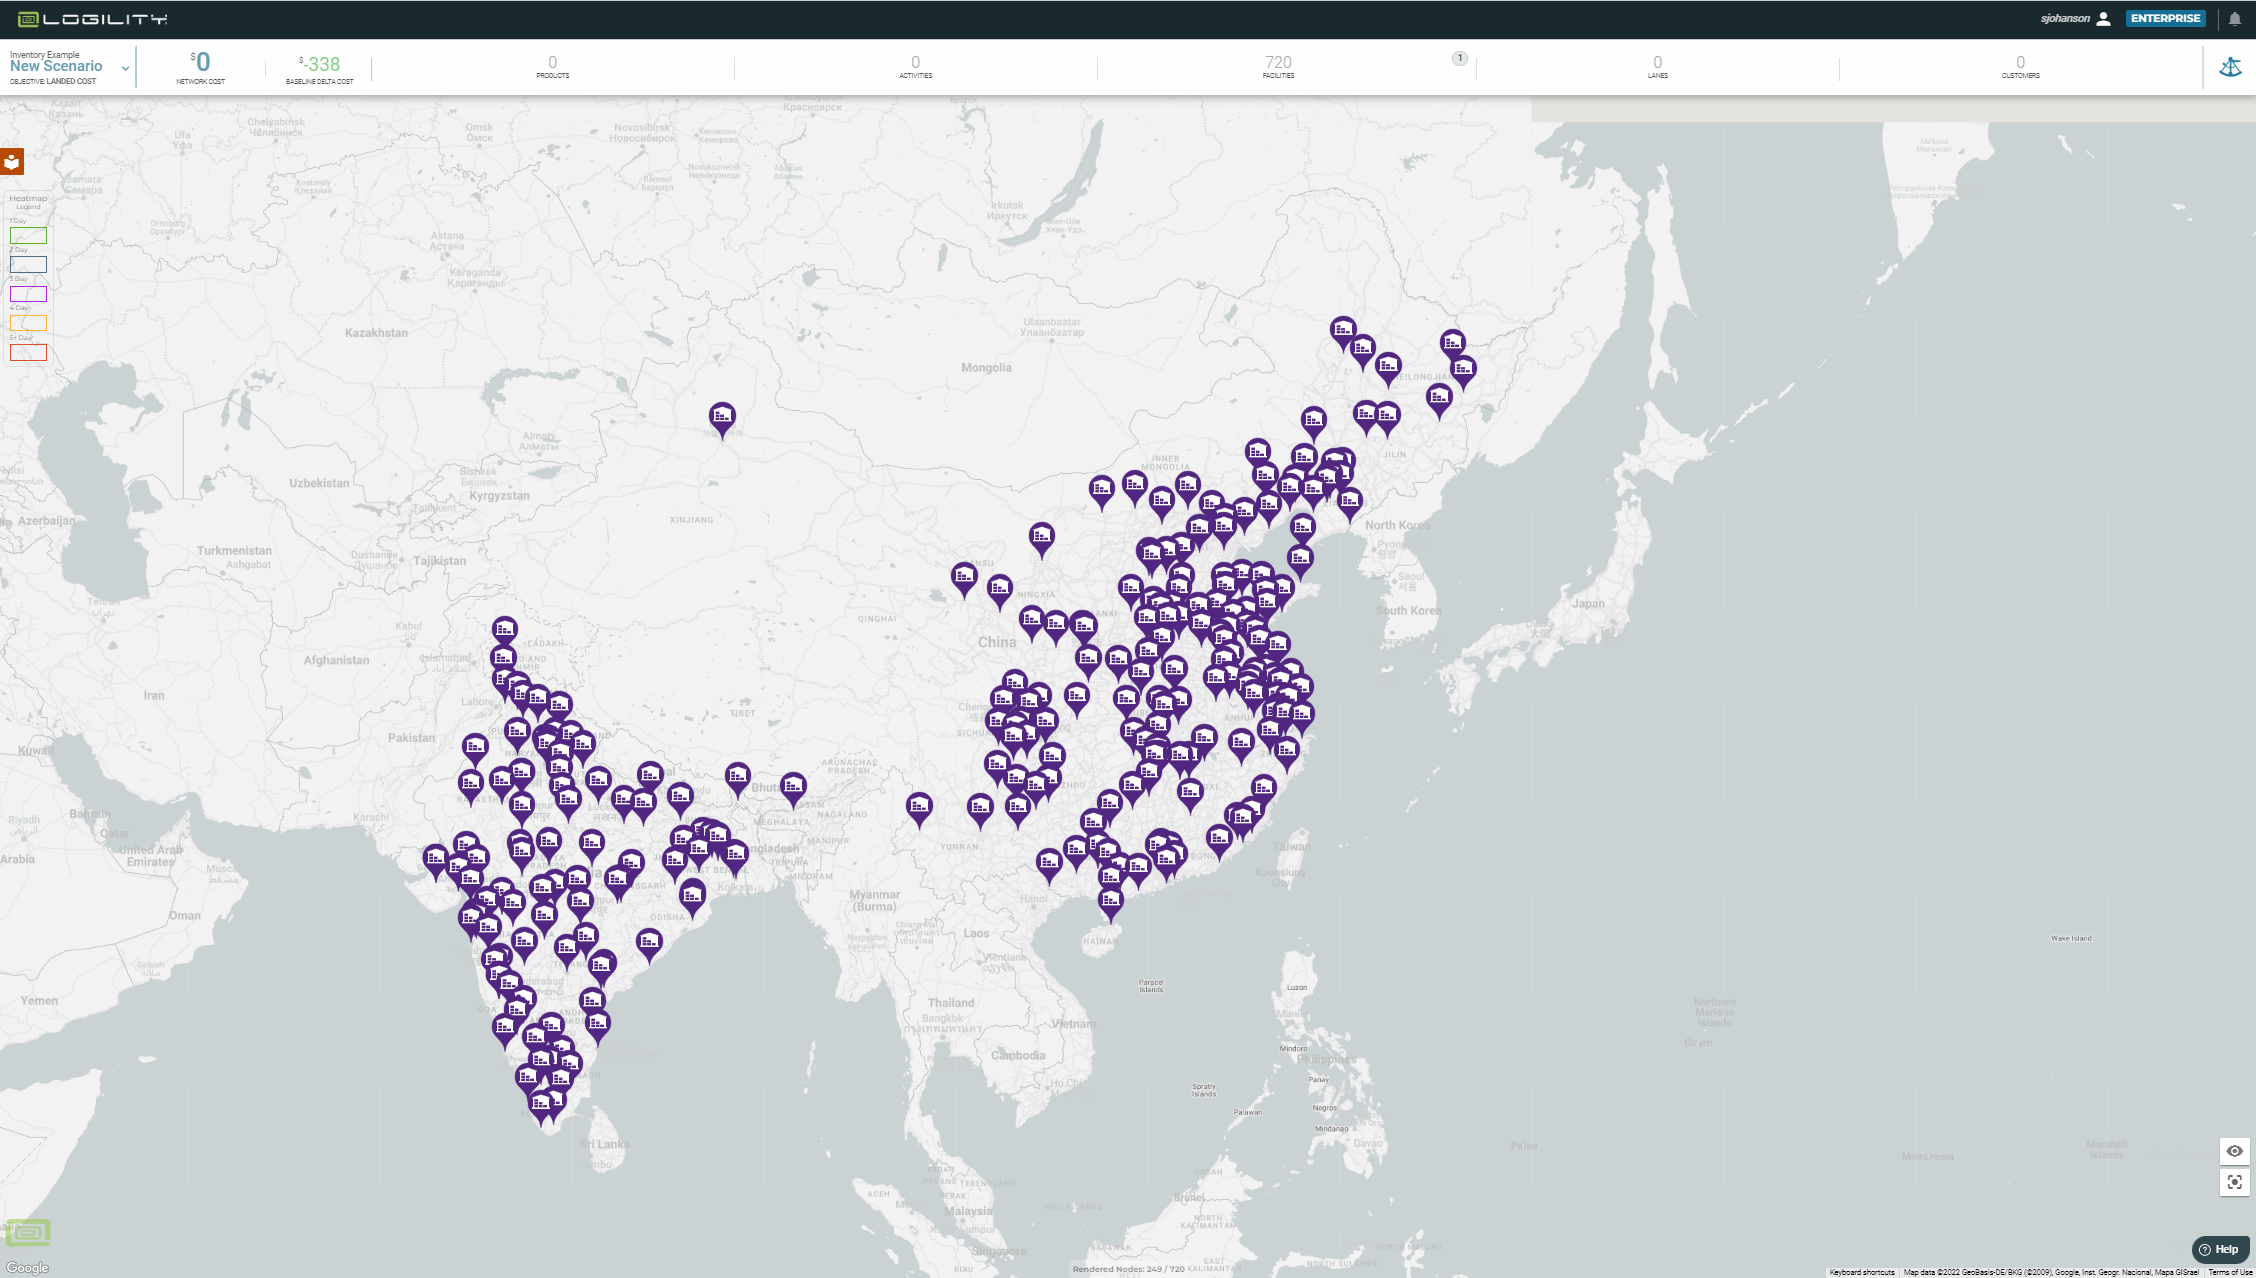
Task: Toggle the 5+ Day heatmap legend box
Action: tap(28, 352)
